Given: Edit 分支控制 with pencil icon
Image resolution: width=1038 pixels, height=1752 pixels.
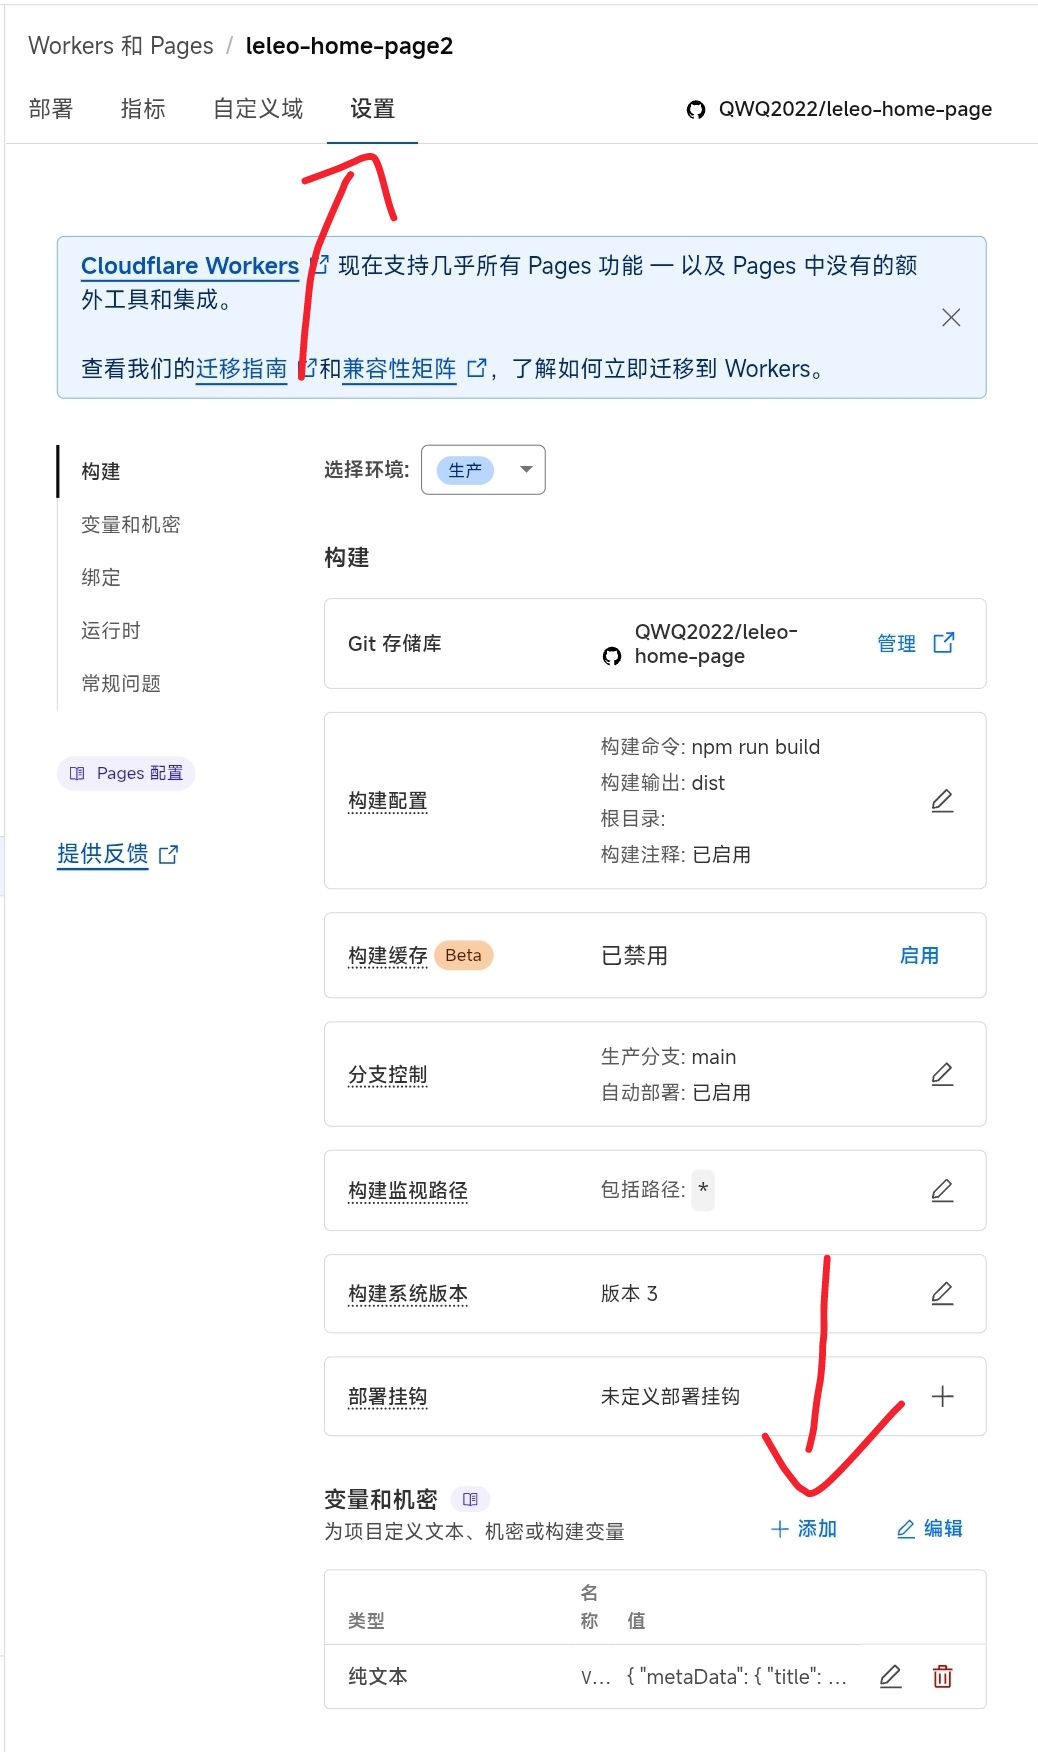Looking at the screenshot, I should tap(942, 1075).
